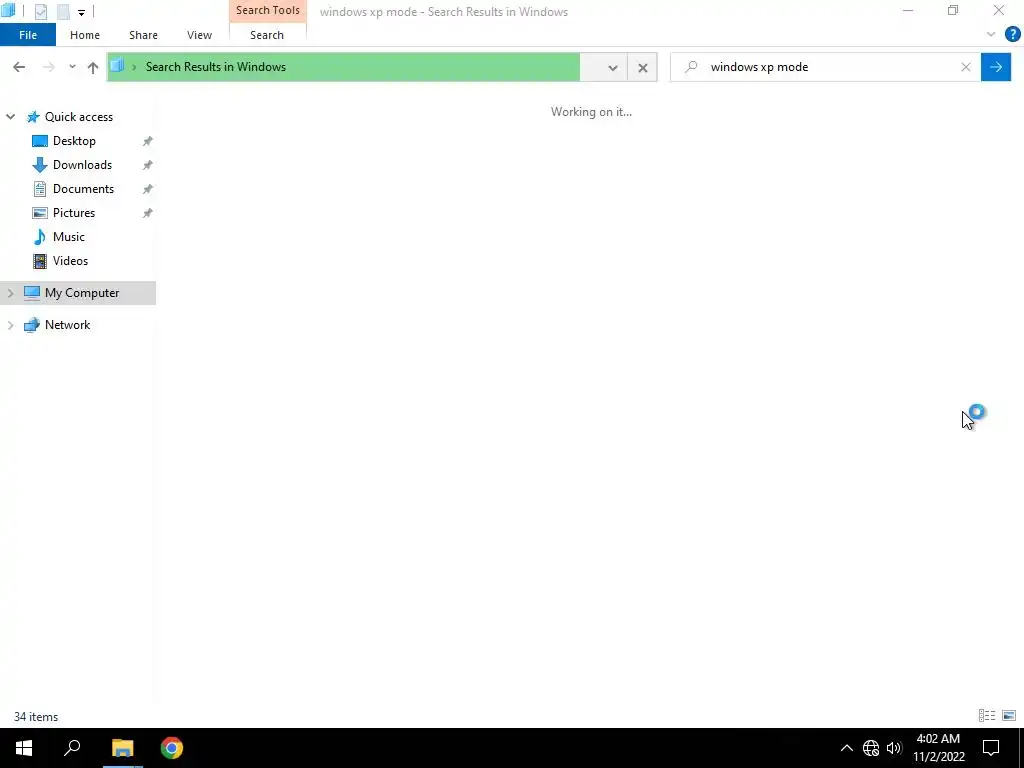Click the New folder quick access icon
Image resolution: width=1024 pixels, height=768 pixels.
[63, 12]
